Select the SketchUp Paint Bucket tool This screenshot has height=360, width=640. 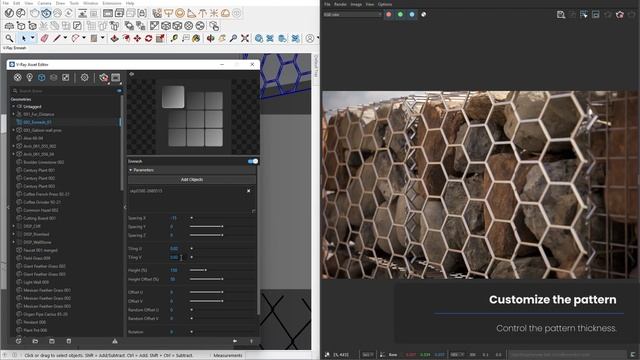tap(196, 38)
